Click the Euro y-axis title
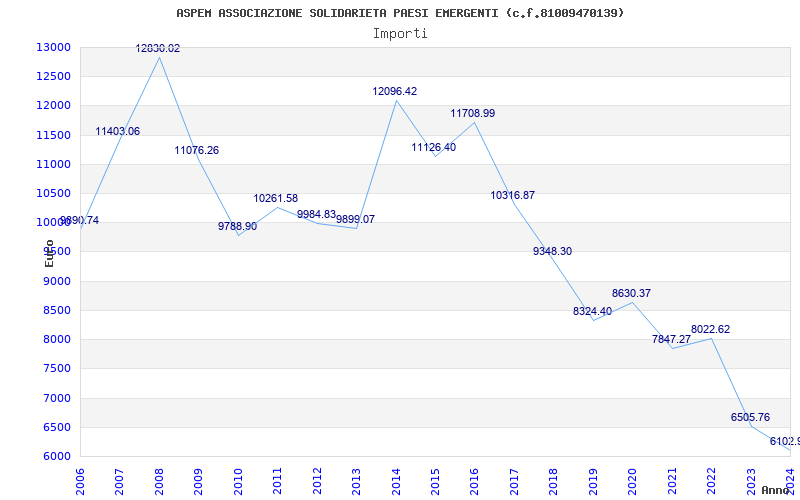Viewport: 800px width, 500px height. pos(49,253)
